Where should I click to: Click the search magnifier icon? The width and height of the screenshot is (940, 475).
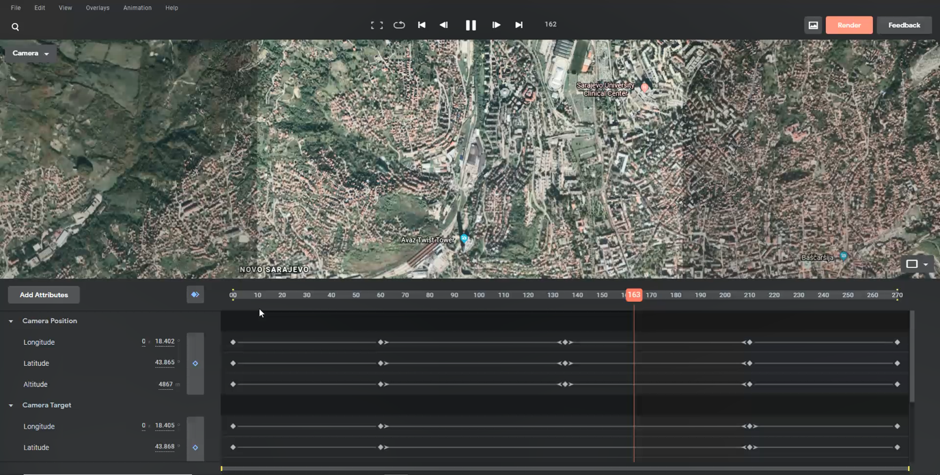pos(15,27)
